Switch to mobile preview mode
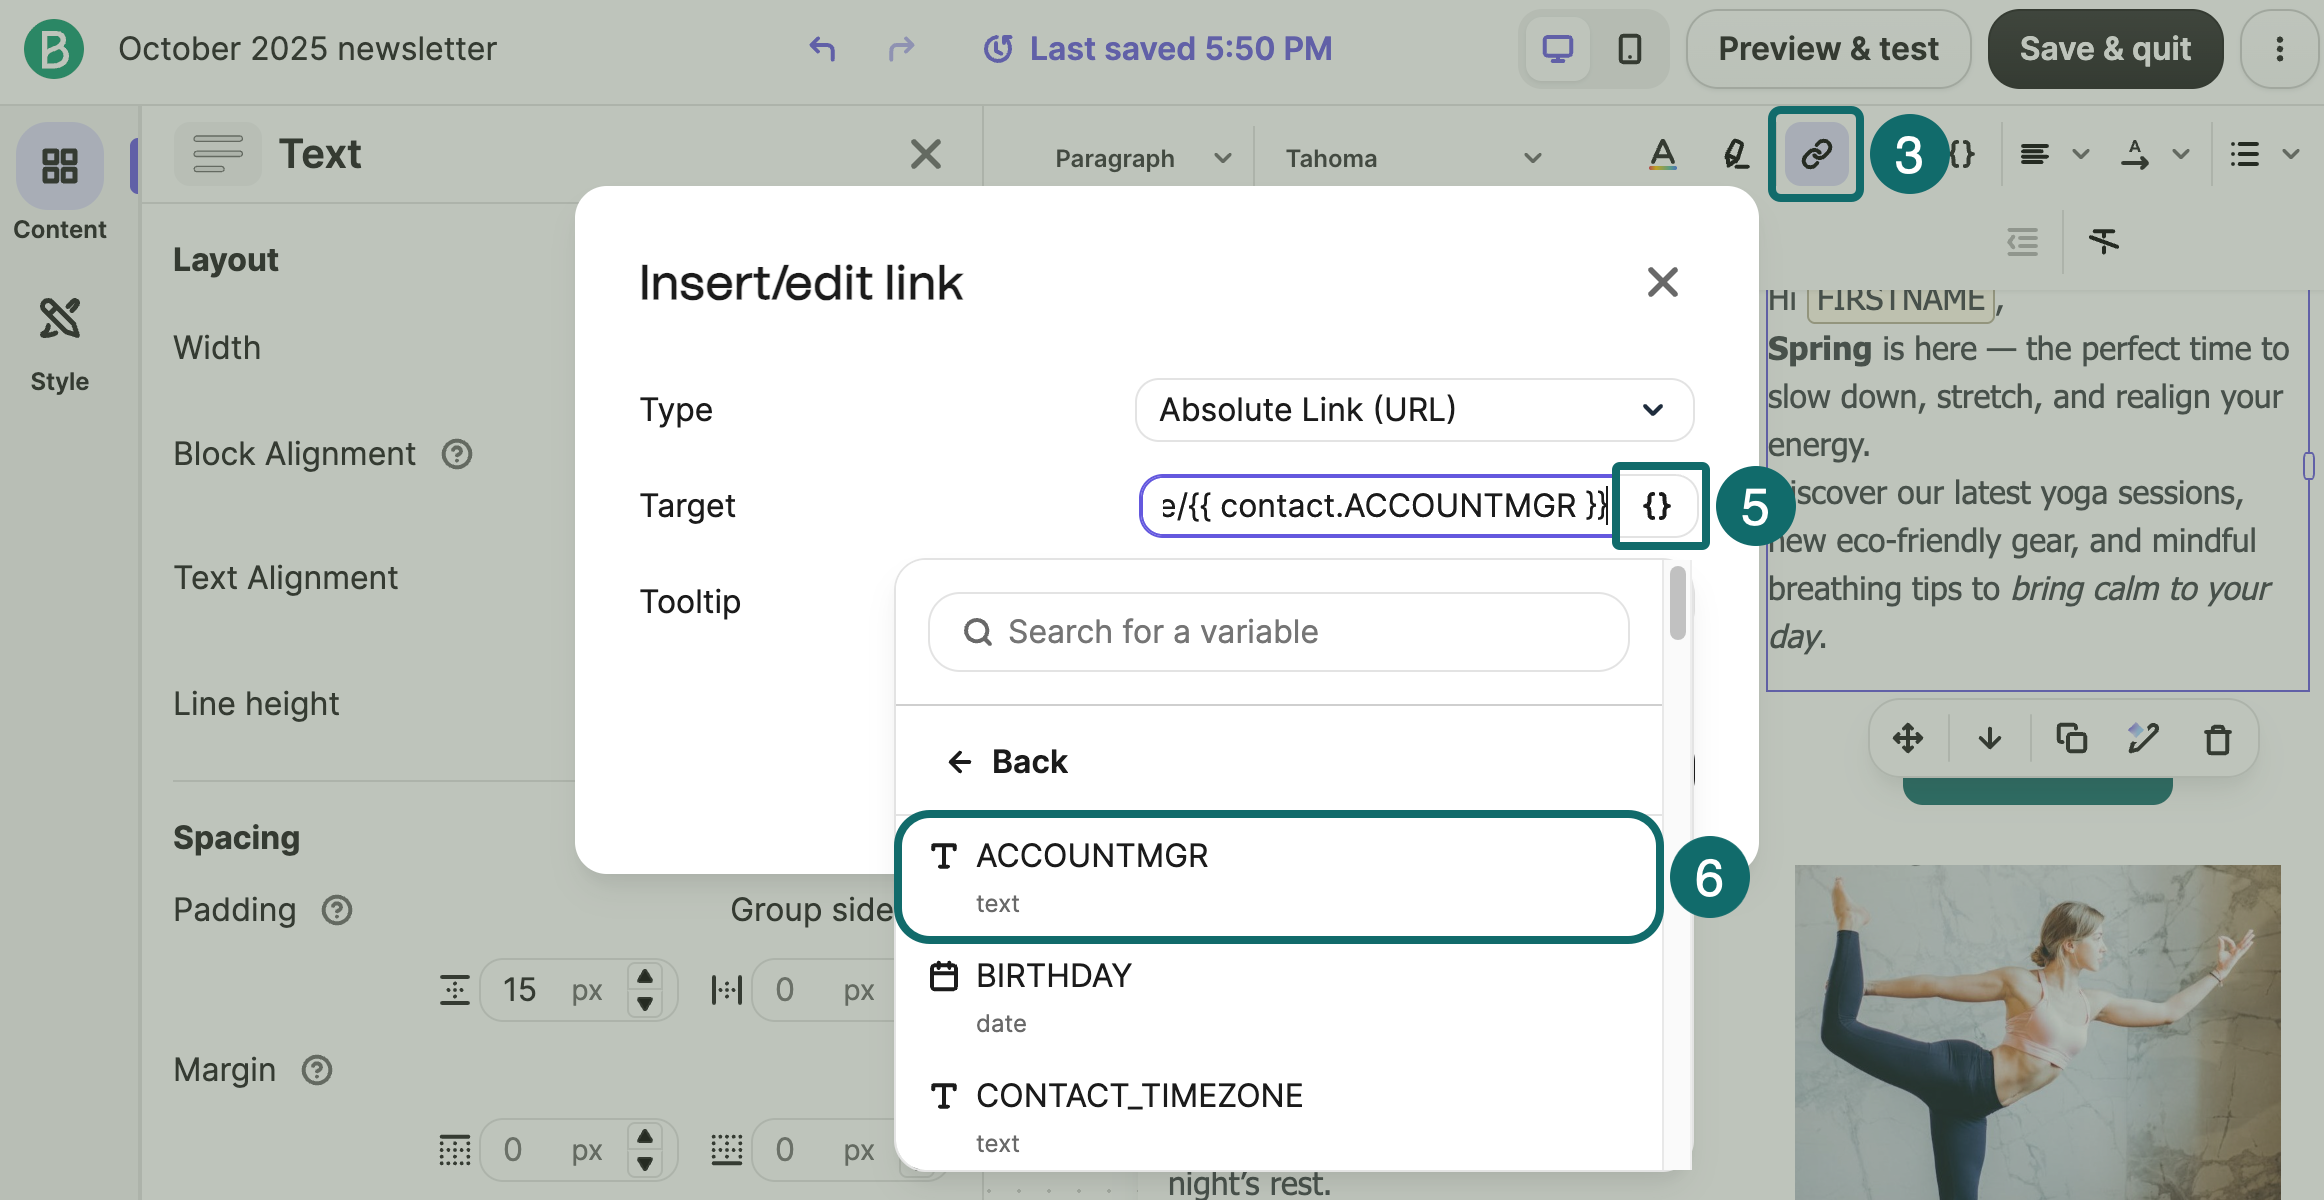The image size is (2324, 1200). point(1630,49)
